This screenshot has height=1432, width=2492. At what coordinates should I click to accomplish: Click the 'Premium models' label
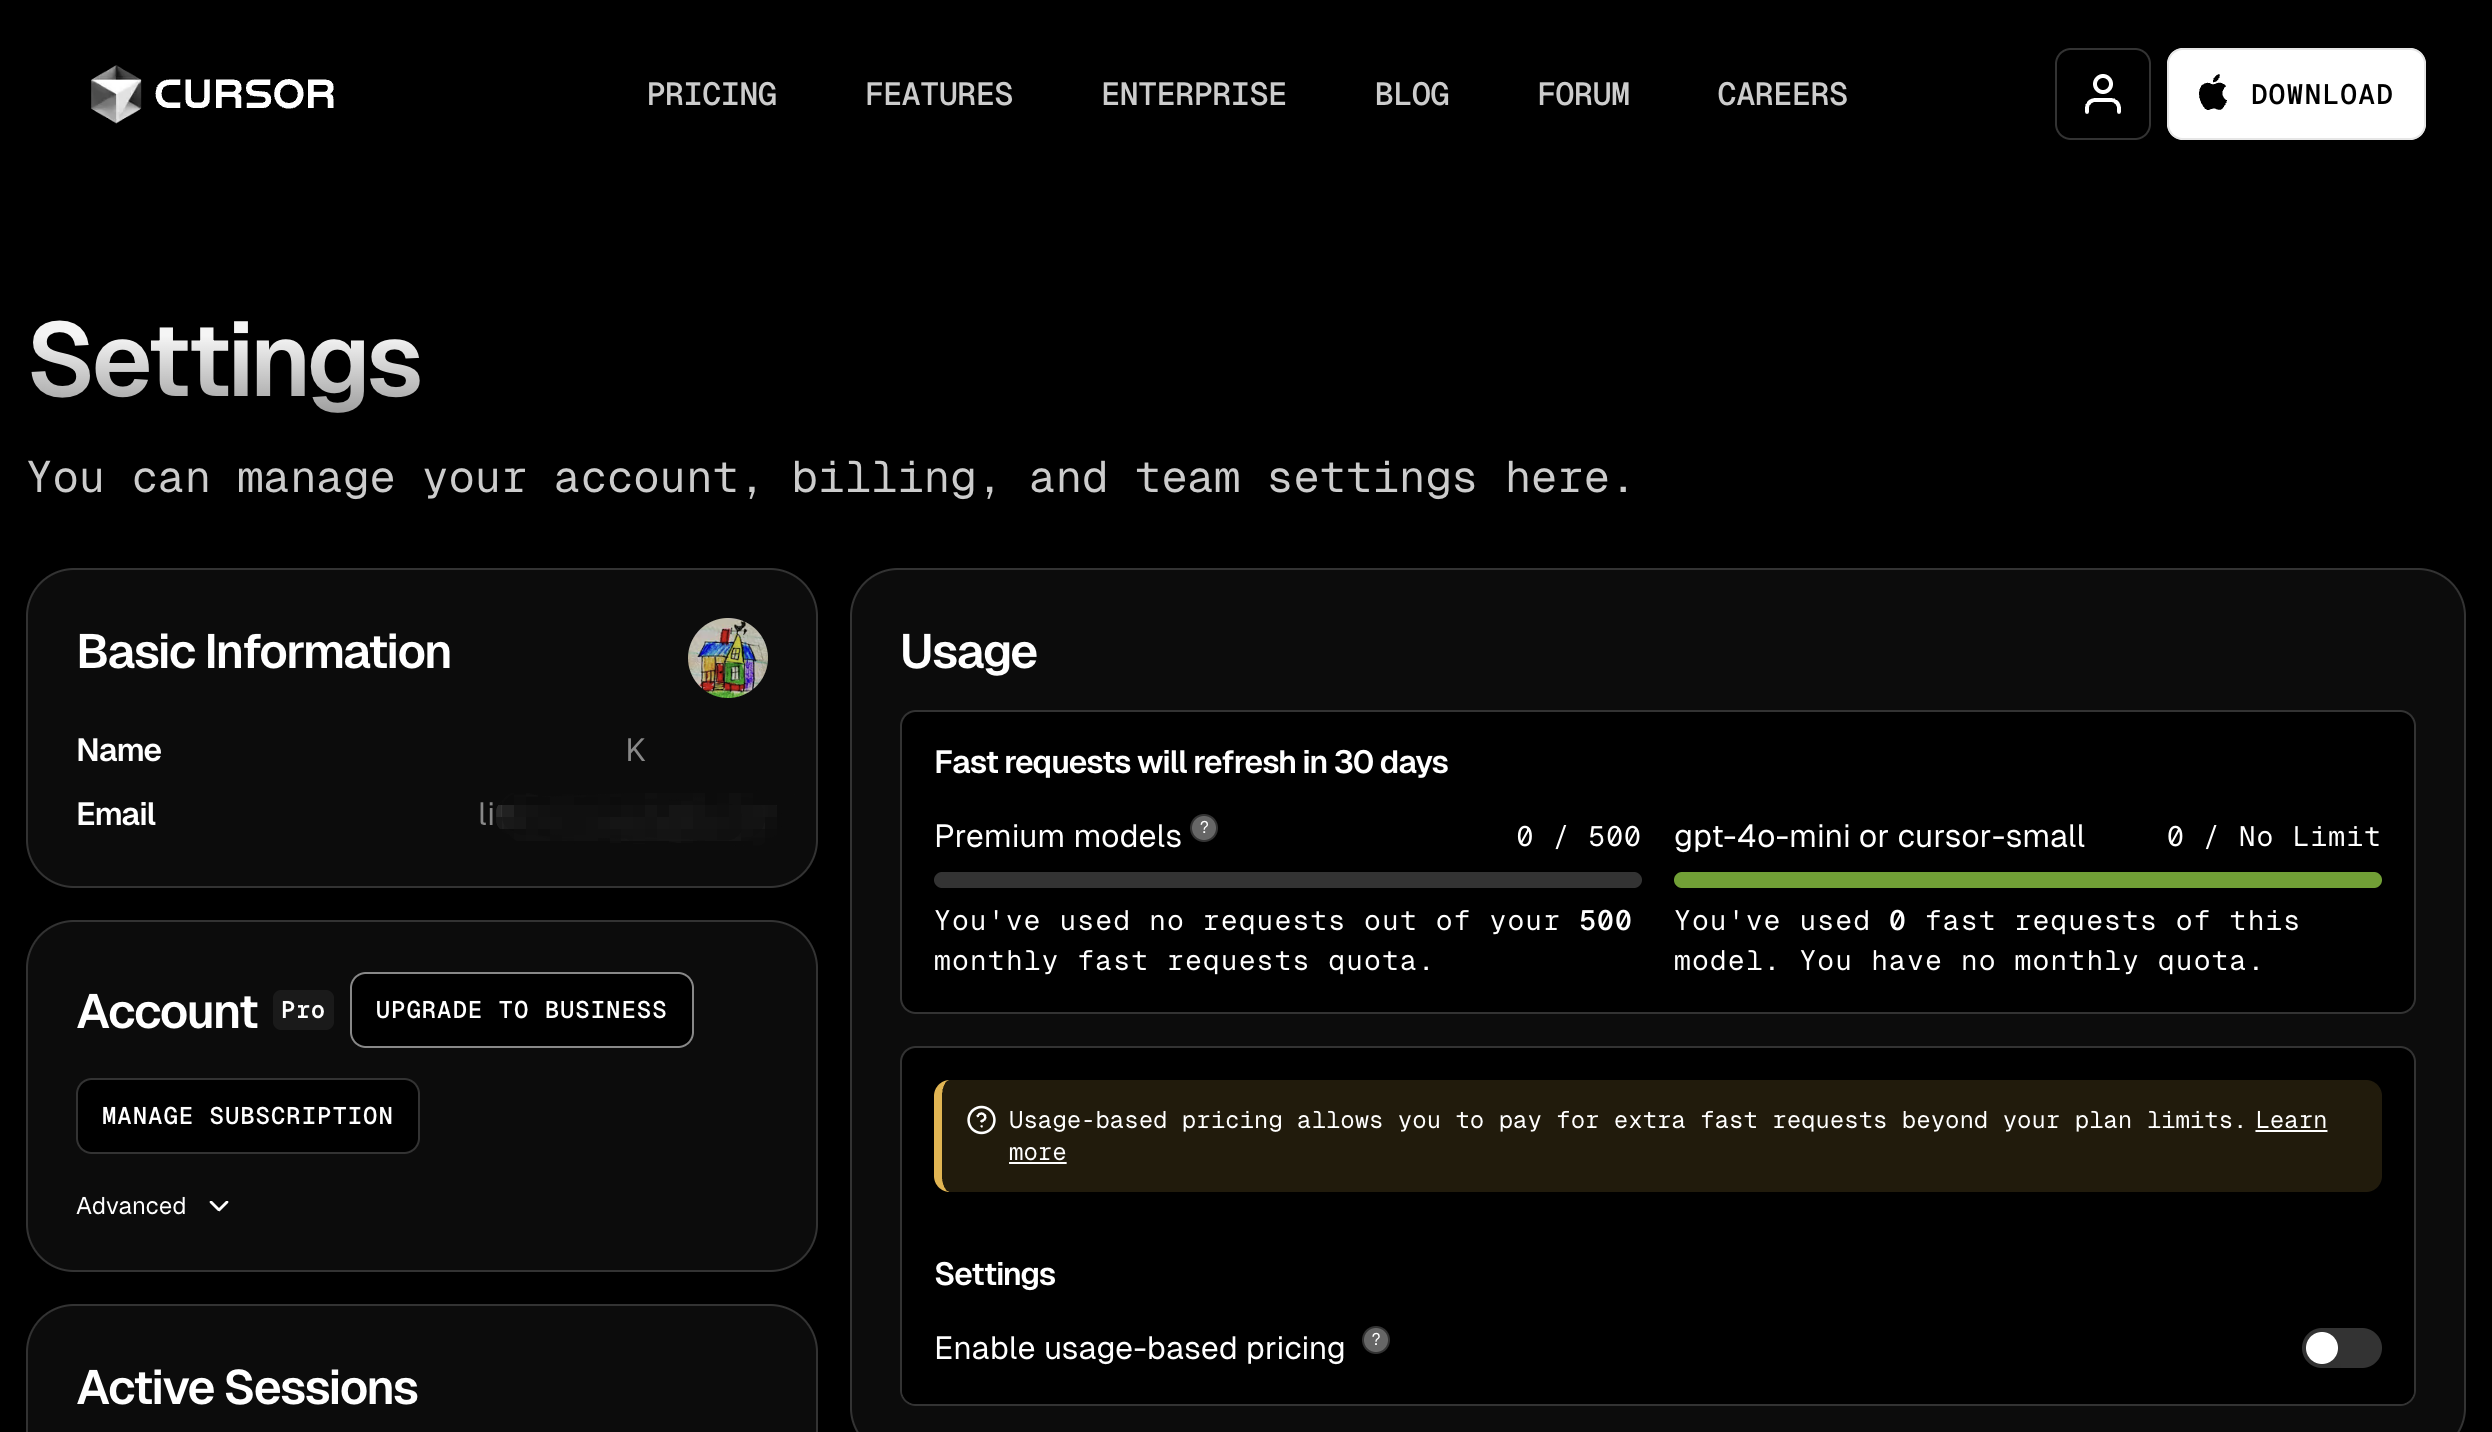click(x=1057, y=836)
